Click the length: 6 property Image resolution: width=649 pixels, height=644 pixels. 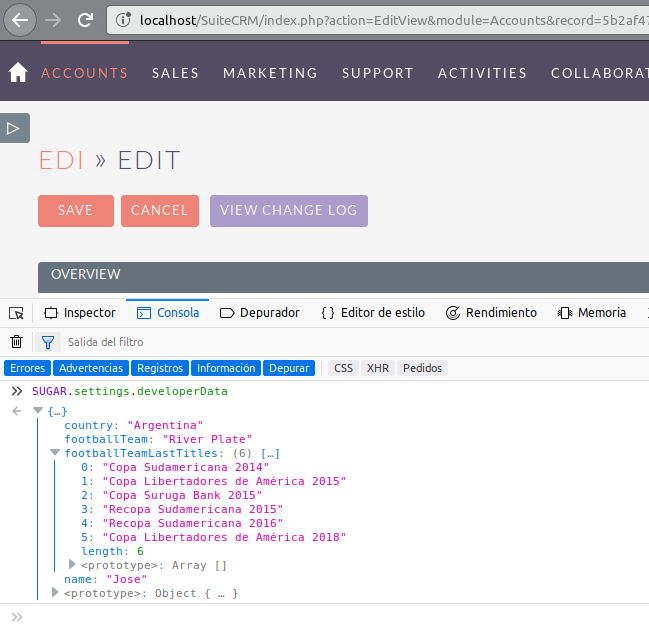pyautogui.click(x=113, y=551)
